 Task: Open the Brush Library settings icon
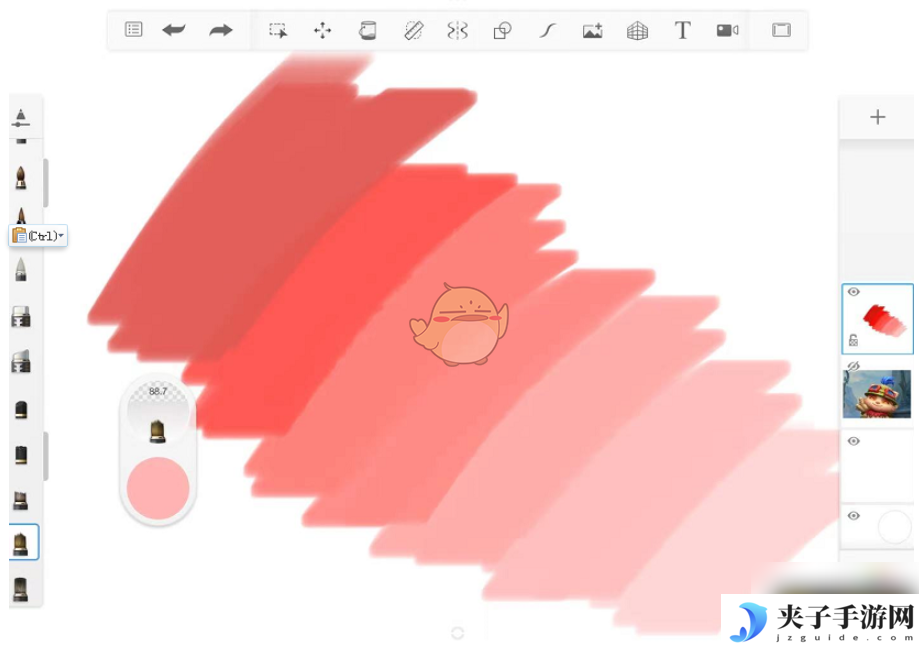21,118
